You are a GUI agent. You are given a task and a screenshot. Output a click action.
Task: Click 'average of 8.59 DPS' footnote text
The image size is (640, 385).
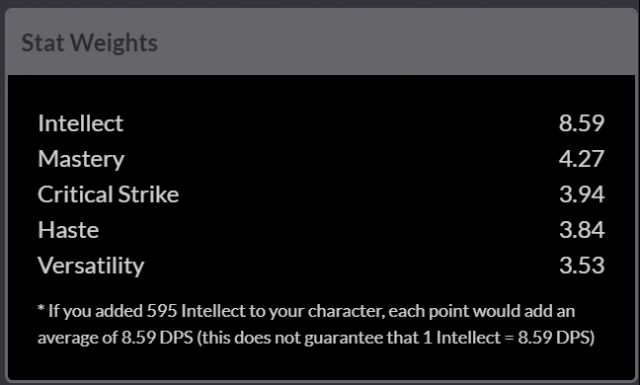(x=115, y=338)
